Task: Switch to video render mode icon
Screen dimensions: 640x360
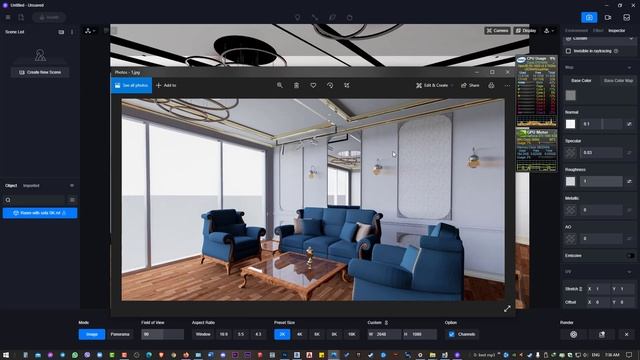Action: (x=608, y=18)
